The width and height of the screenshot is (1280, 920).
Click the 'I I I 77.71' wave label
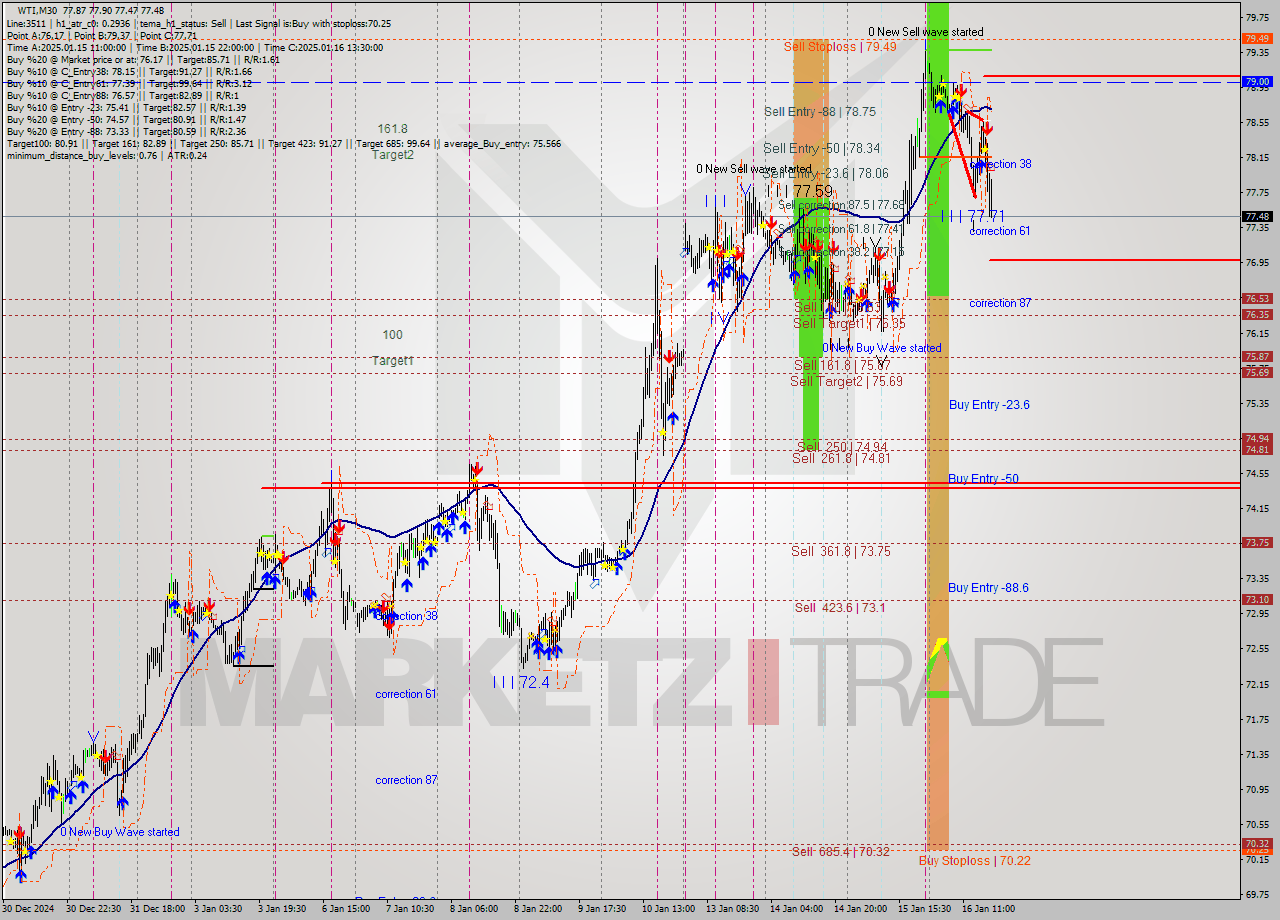coord(971,215)
